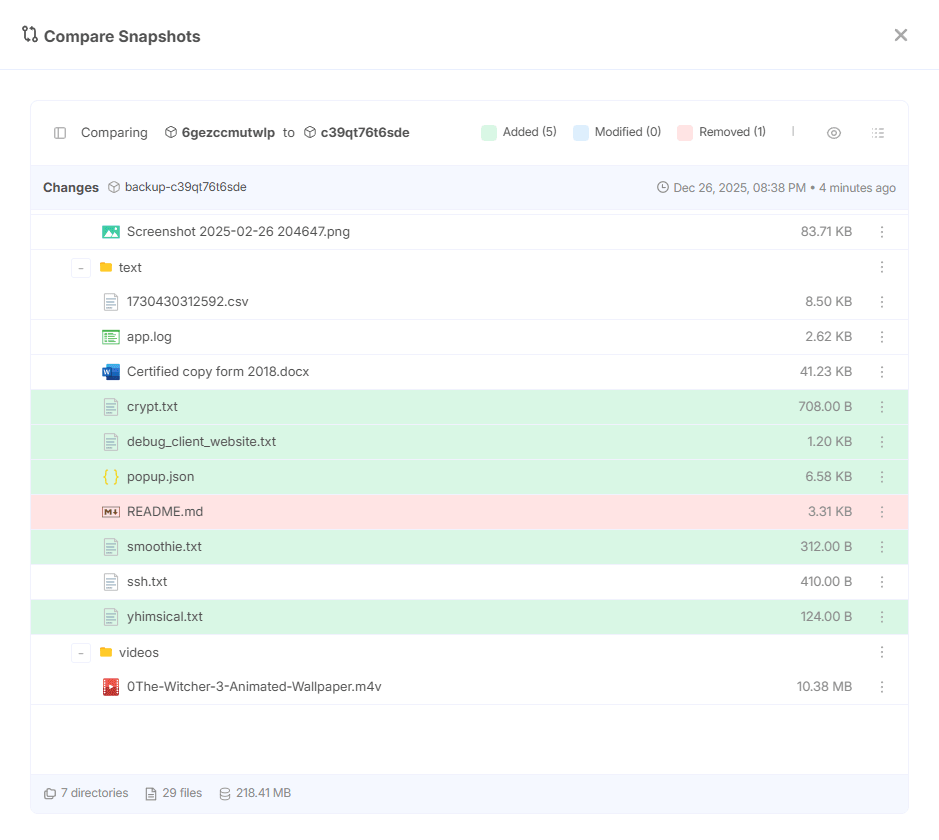Select source snapshot 6gezccmutwlp
Viewport: 939px width, 840px height.
[x=227, y=133]
